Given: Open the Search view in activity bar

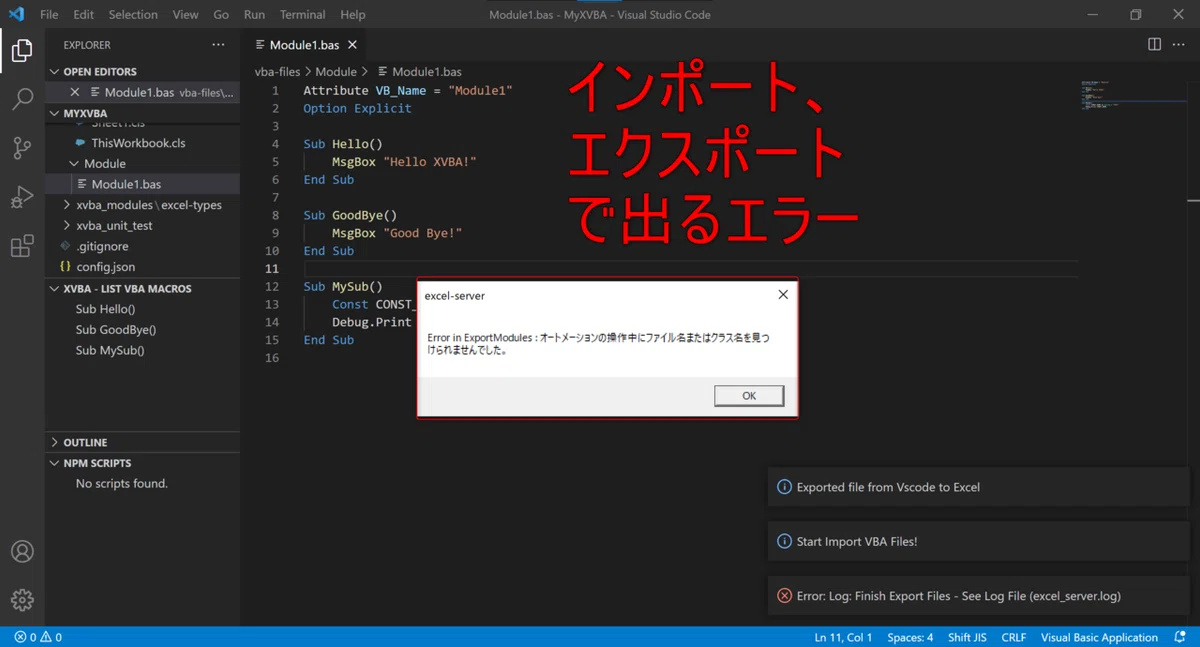Looking at the screenshot, I should (x=22, y=99).
